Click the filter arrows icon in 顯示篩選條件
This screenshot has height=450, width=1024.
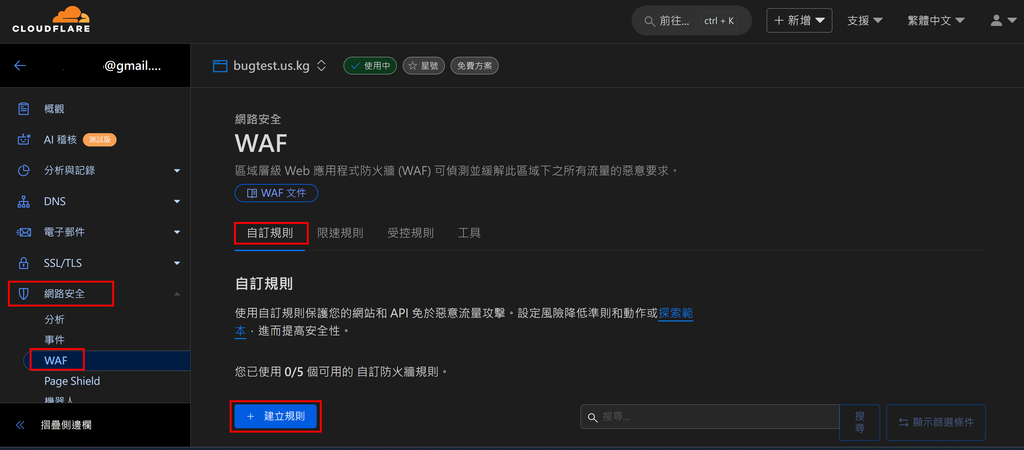(x=904, y=422)
